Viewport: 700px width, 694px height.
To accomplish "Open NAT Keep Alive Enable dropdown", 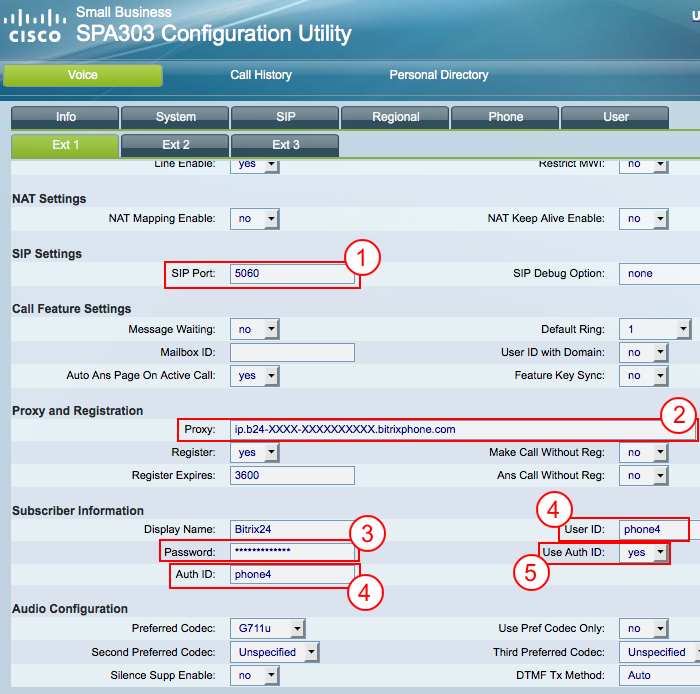I will click(644, 219).
